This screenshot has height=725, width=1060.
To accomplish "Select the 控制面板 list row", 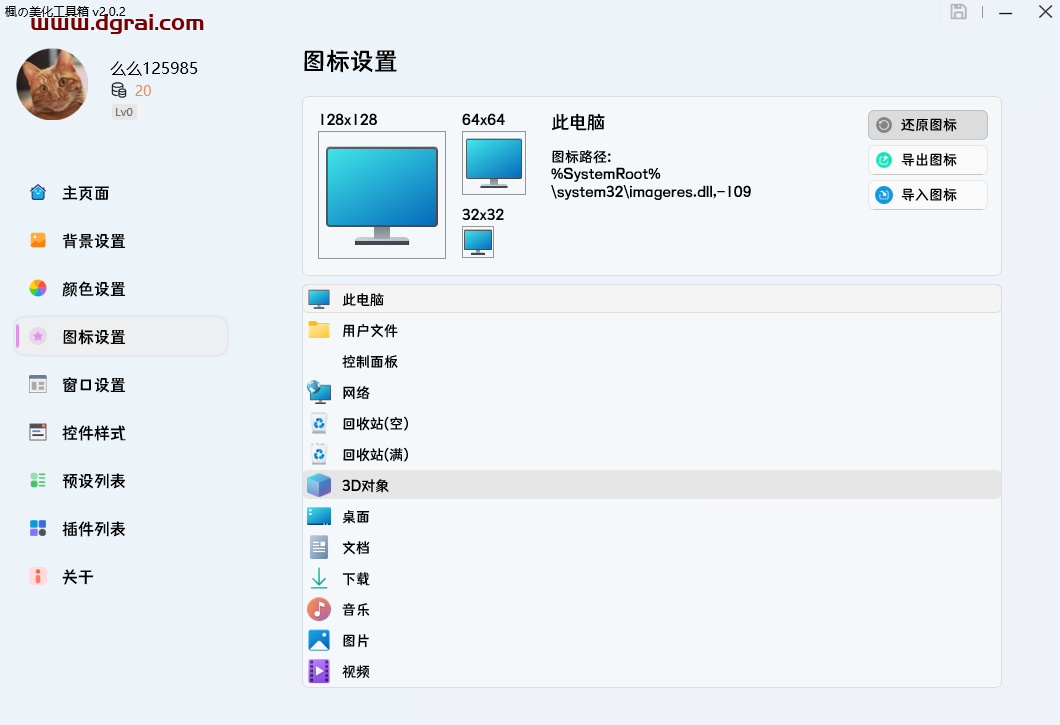I will coord(652,362).
